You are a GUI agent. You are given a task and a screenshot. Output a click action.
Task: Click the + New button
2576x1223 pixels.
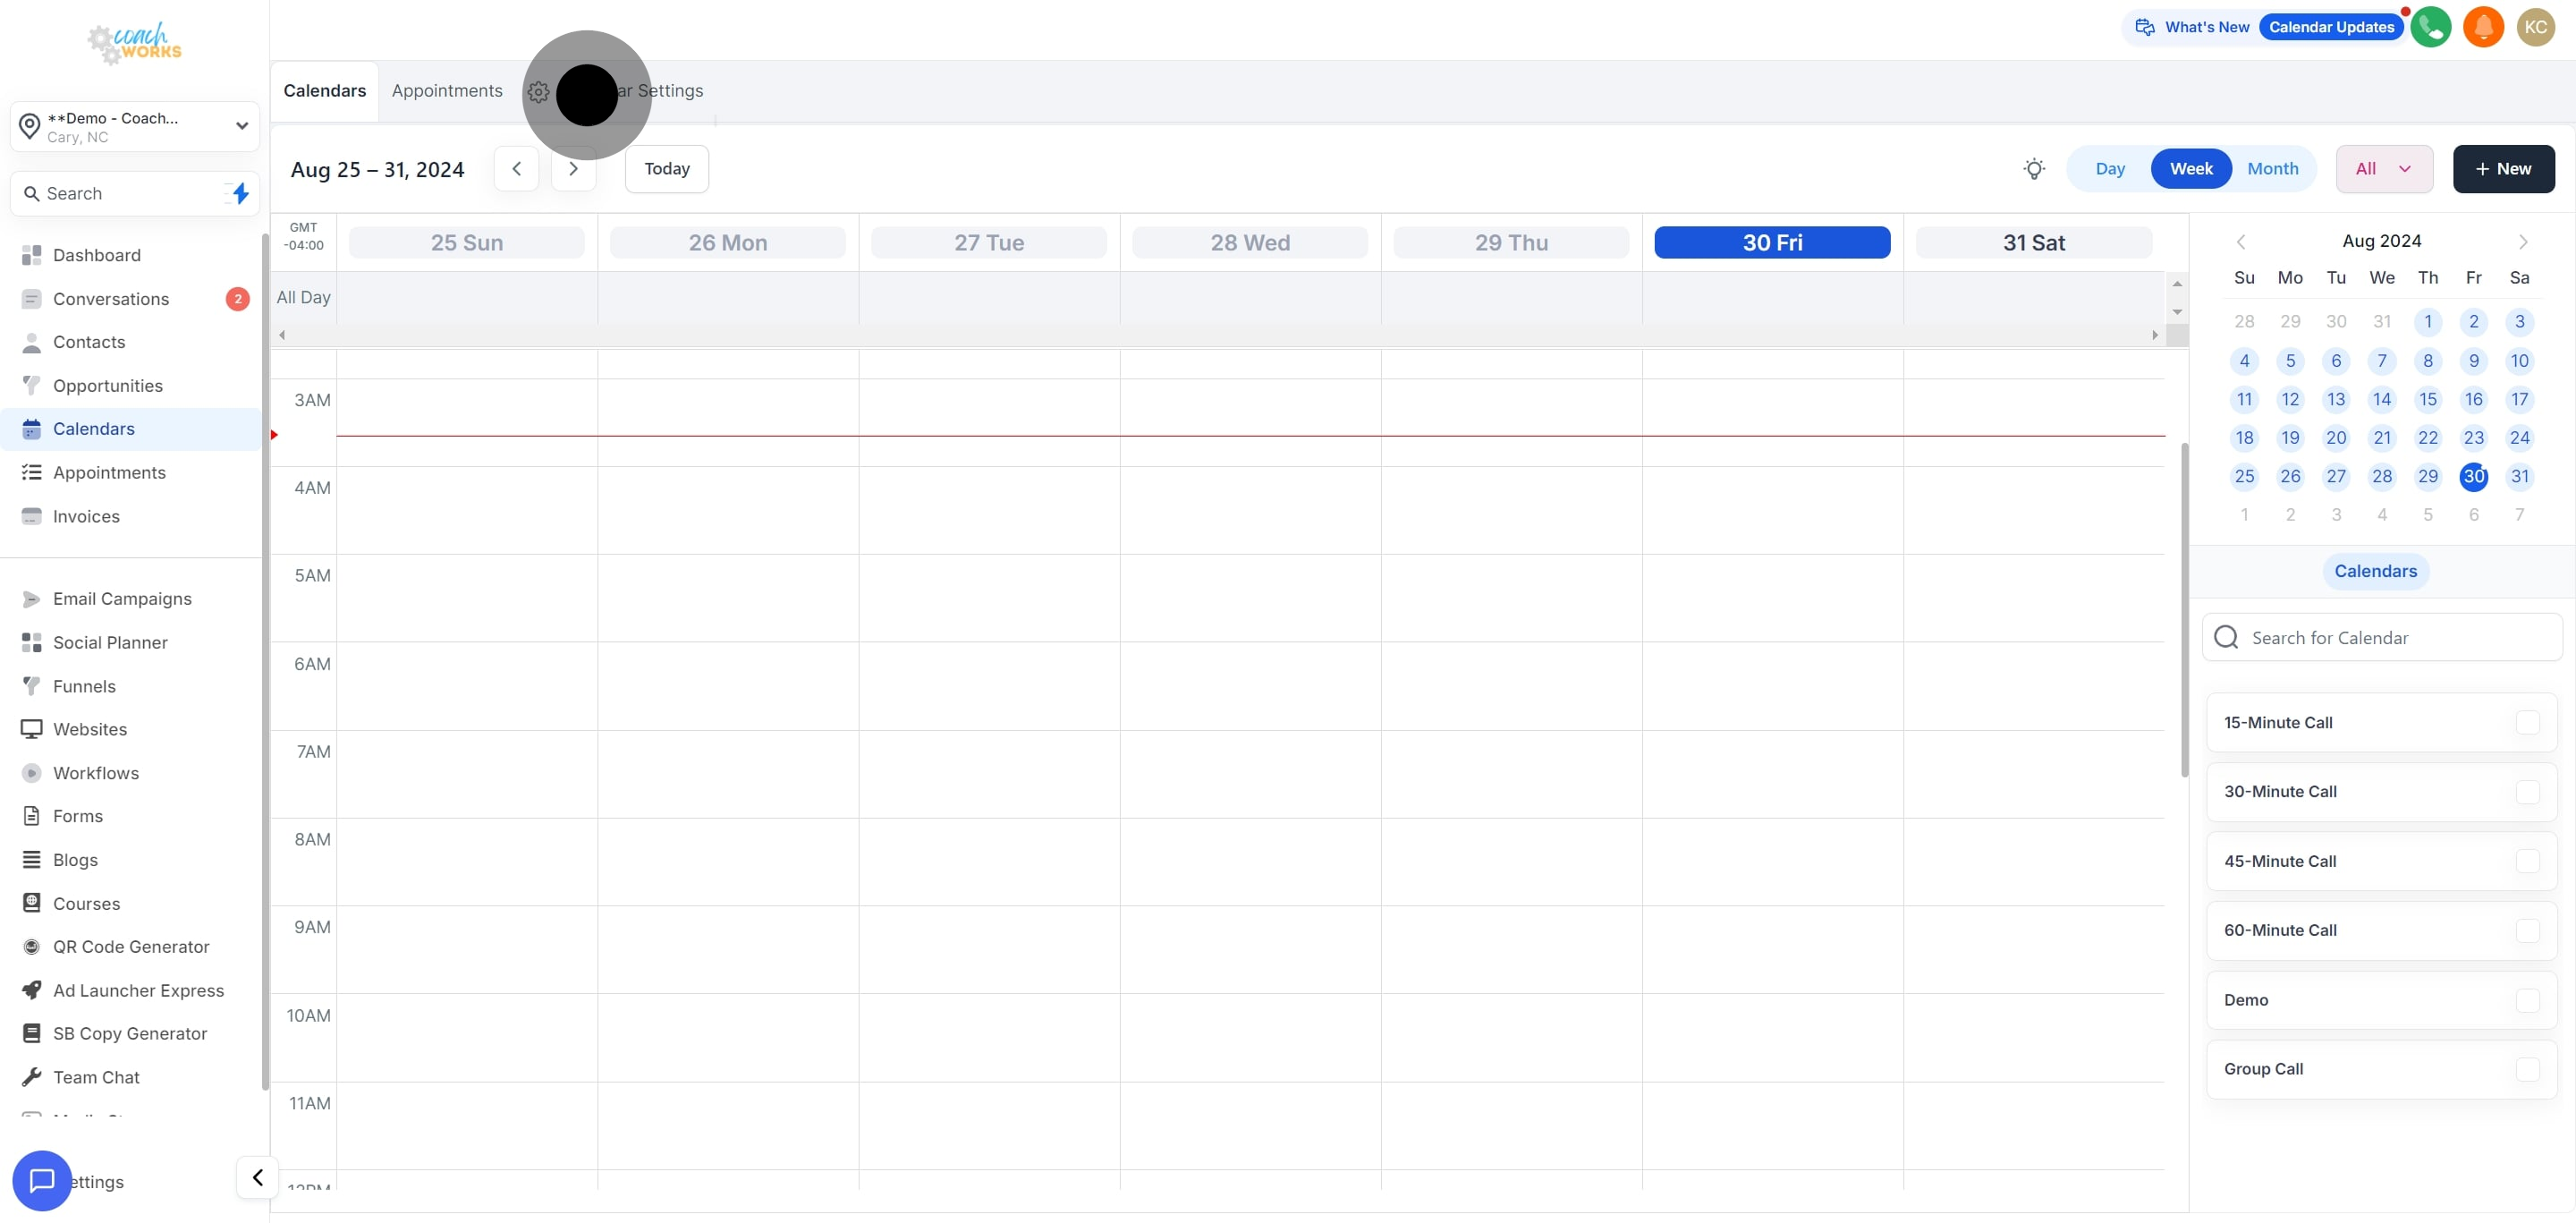point(2503,168)
